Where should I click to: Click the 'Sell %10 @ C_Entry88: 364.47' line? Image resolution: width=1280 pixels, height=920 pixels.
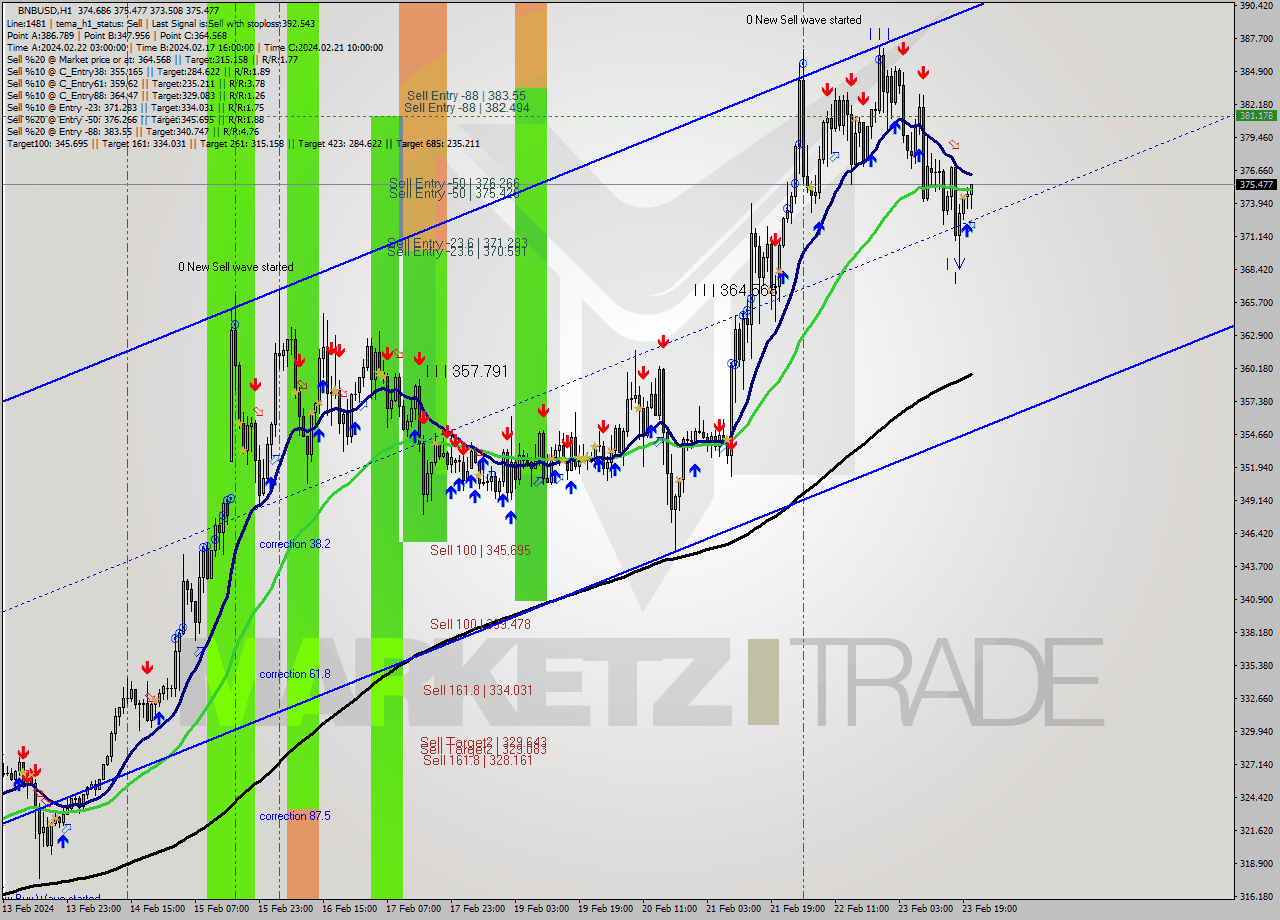point(136,95)
